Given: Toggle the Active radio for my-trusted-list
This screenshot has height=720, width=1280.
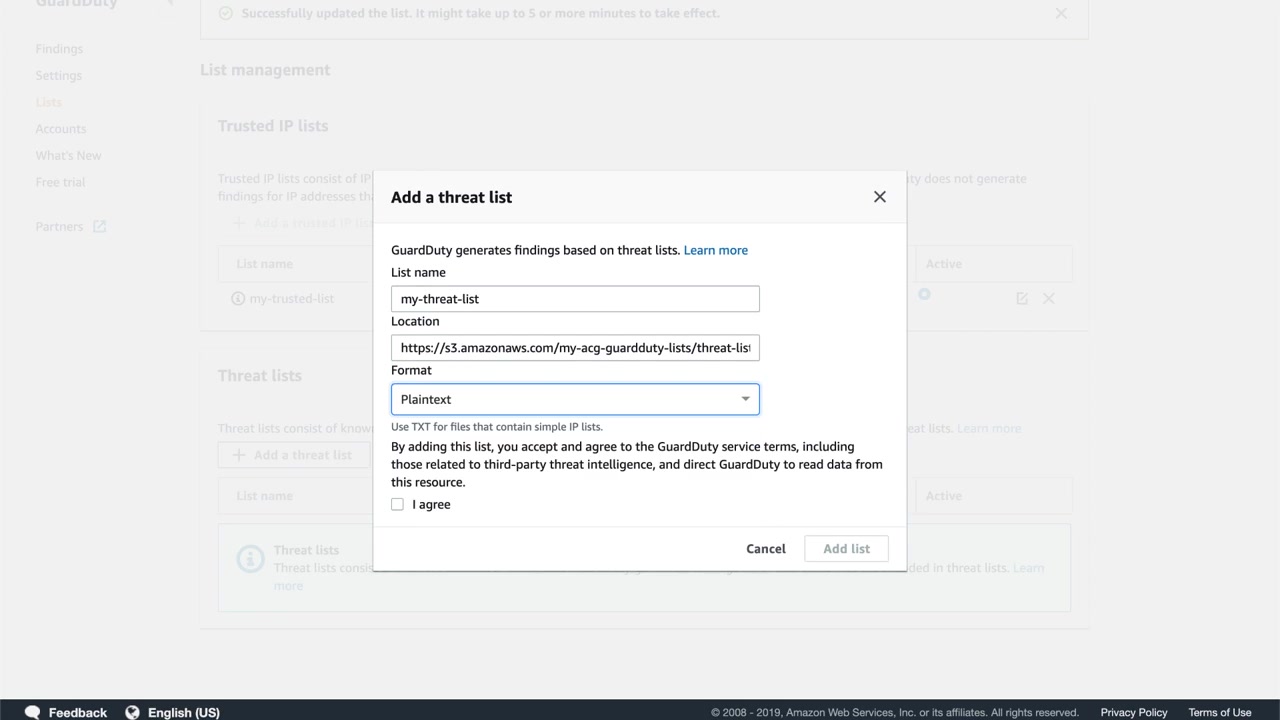Looking at the screenshot, I should coord(924,294).
